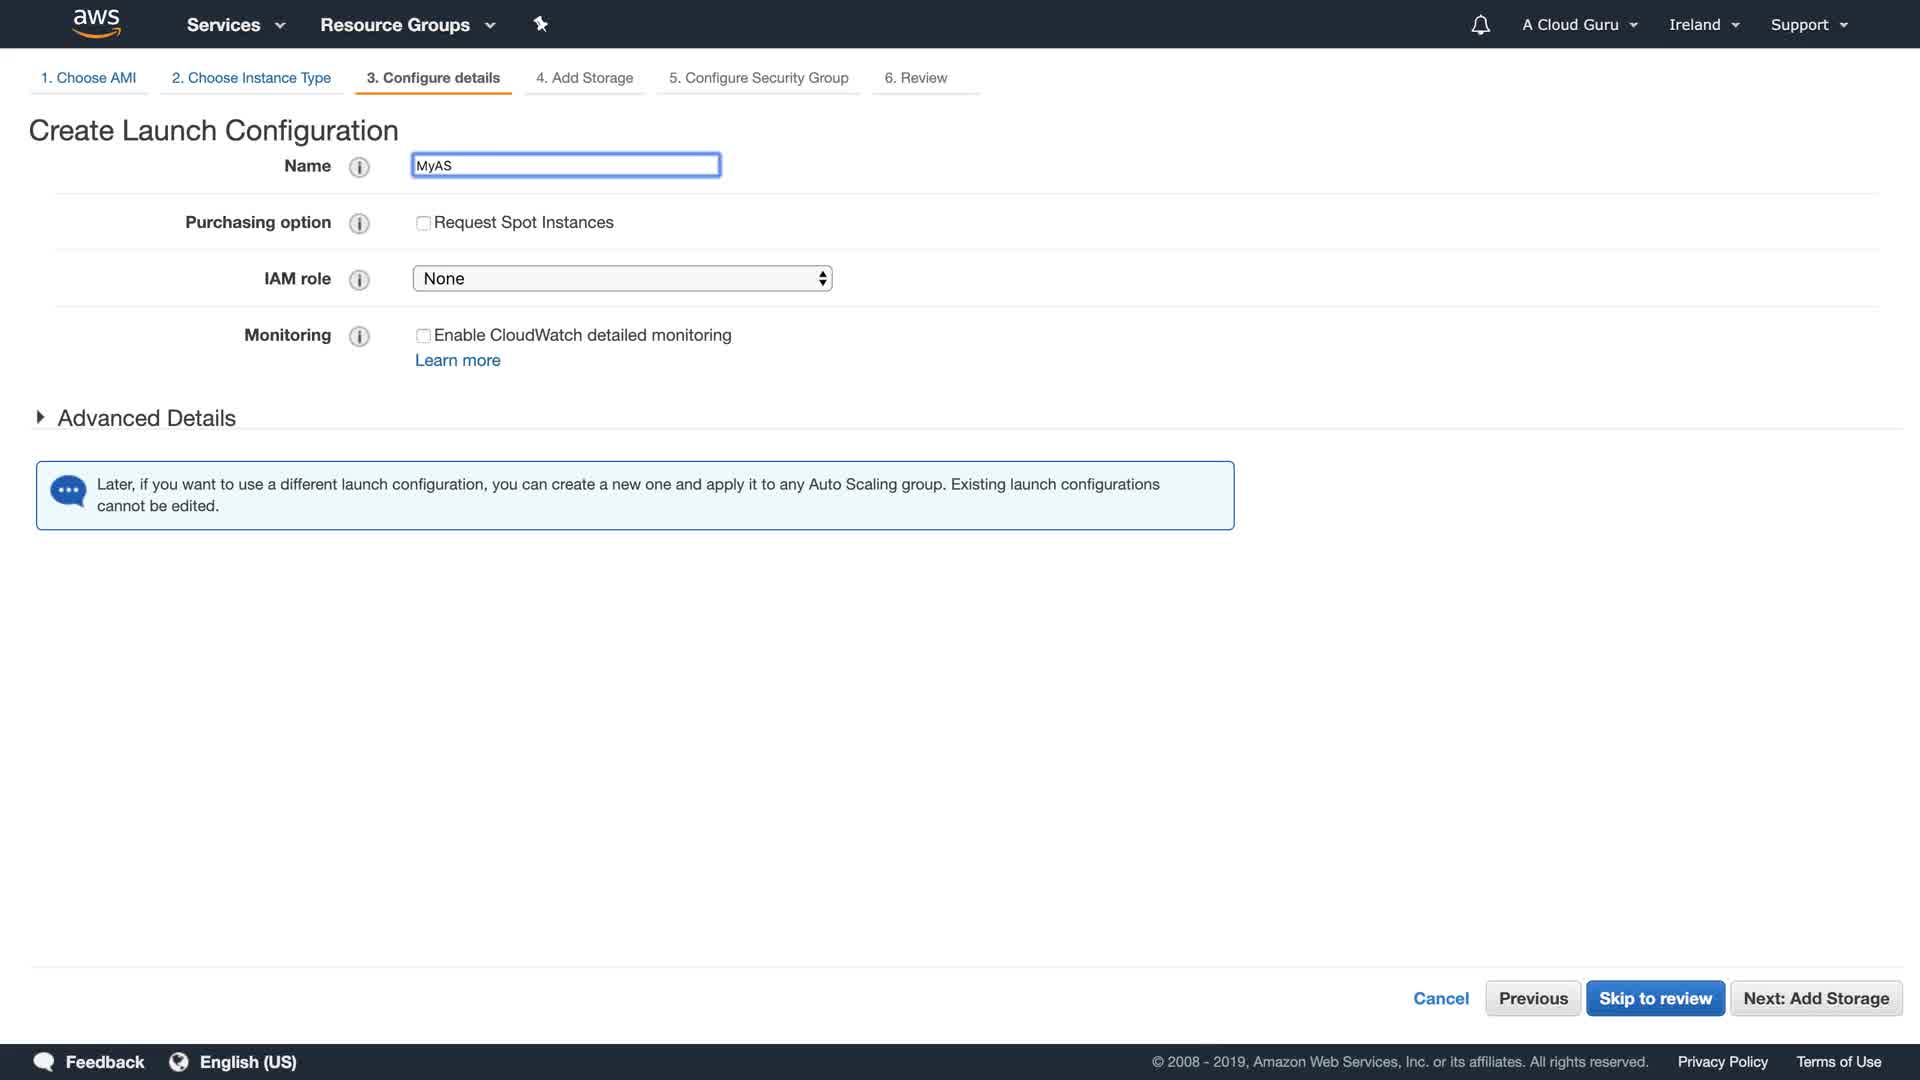Click the Learn more link
The width and height of the screenshot is (1920, 1080).
coord(457,361)
